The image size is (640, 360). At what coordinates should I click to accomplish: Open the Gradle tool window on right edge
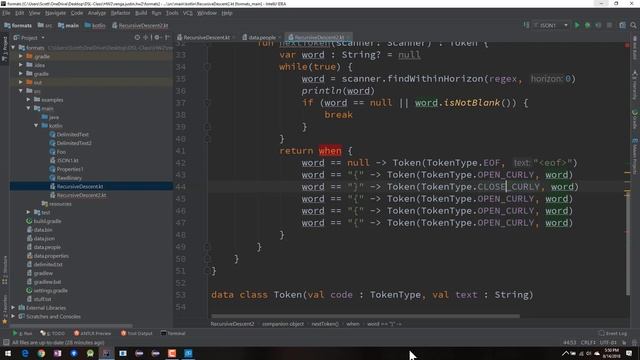click(635, 119)
